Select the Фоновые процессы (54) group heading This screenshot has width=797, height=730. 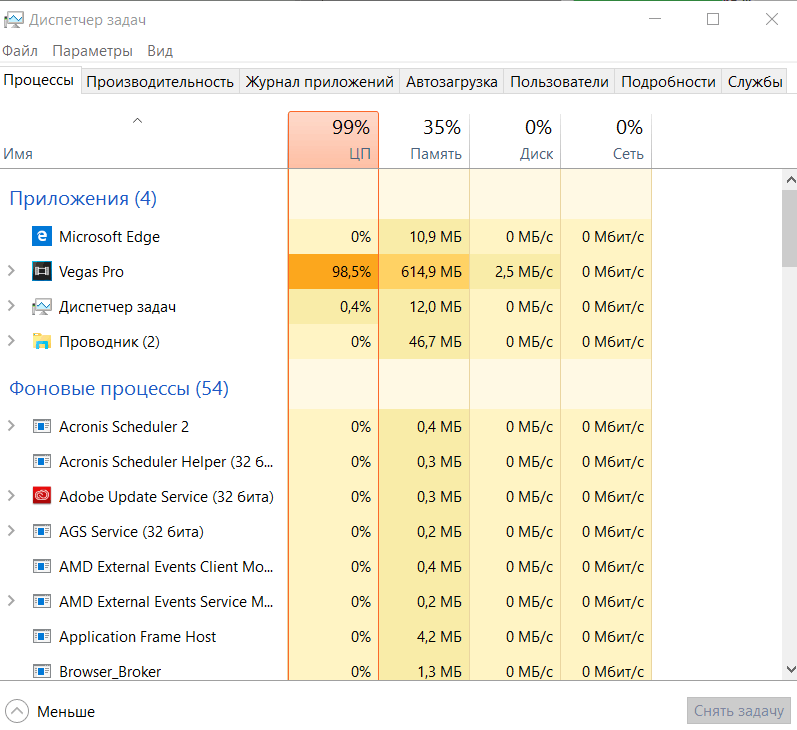click(x=119, y=388)
